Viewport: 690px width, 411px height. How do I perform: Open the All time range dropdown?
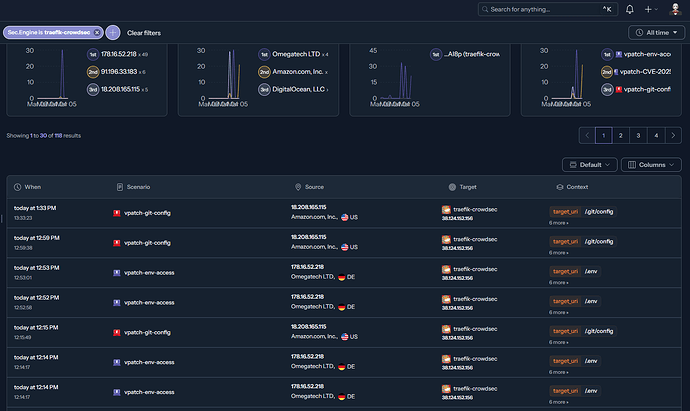coord(655,32)
